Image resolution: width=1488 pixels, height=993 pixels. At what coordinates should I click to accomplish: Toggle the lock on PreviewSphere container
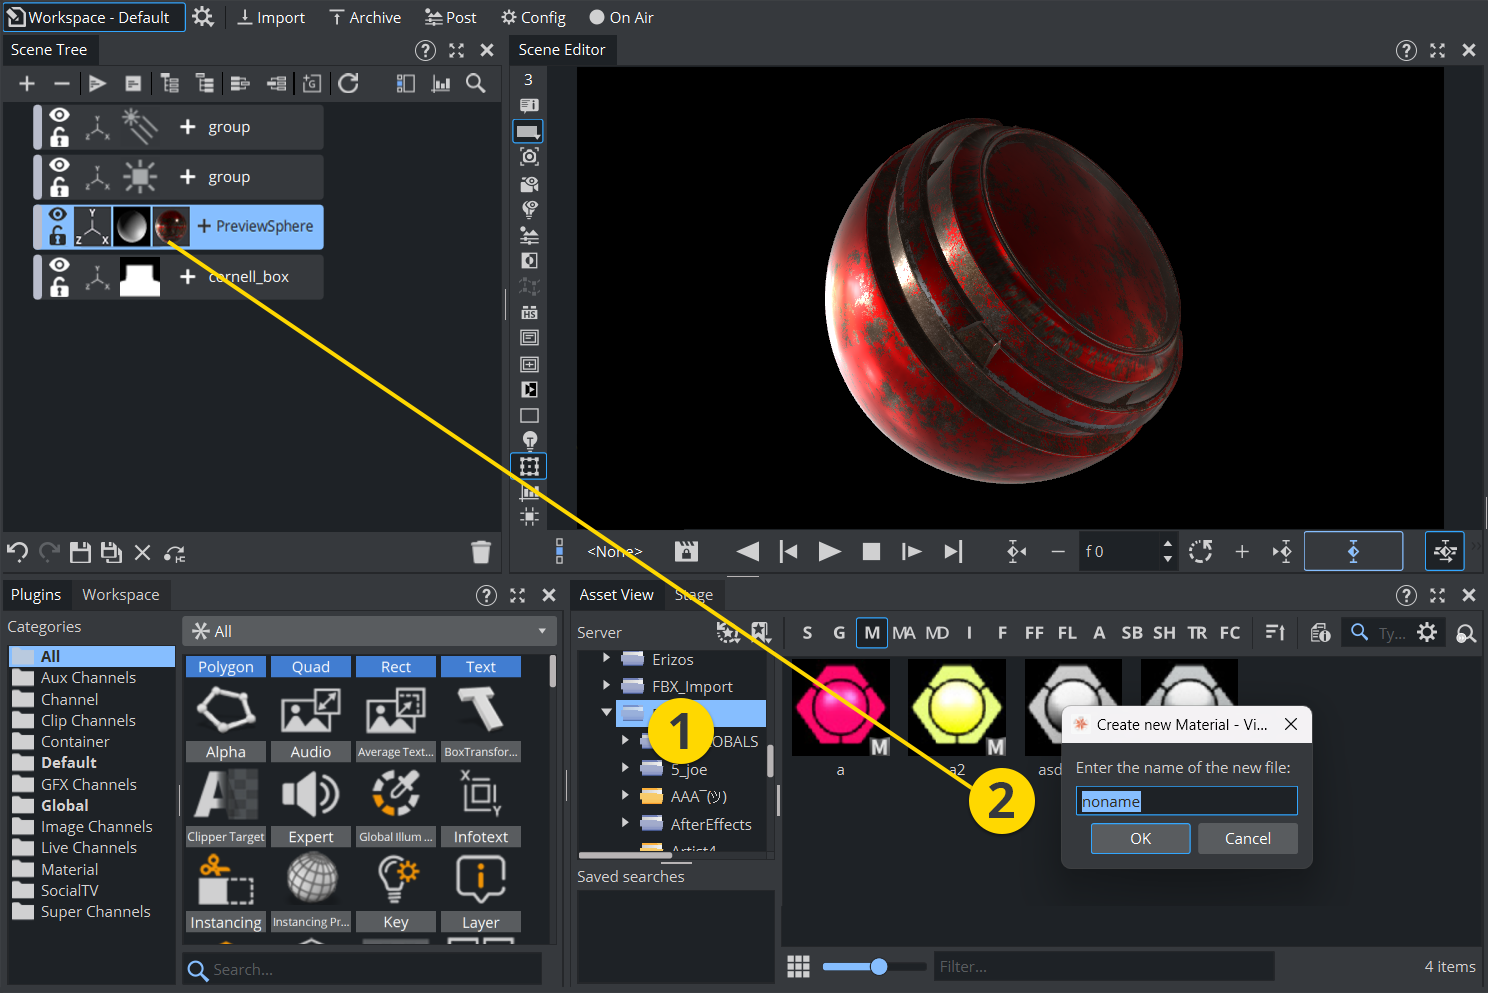[x=58, y=237]
